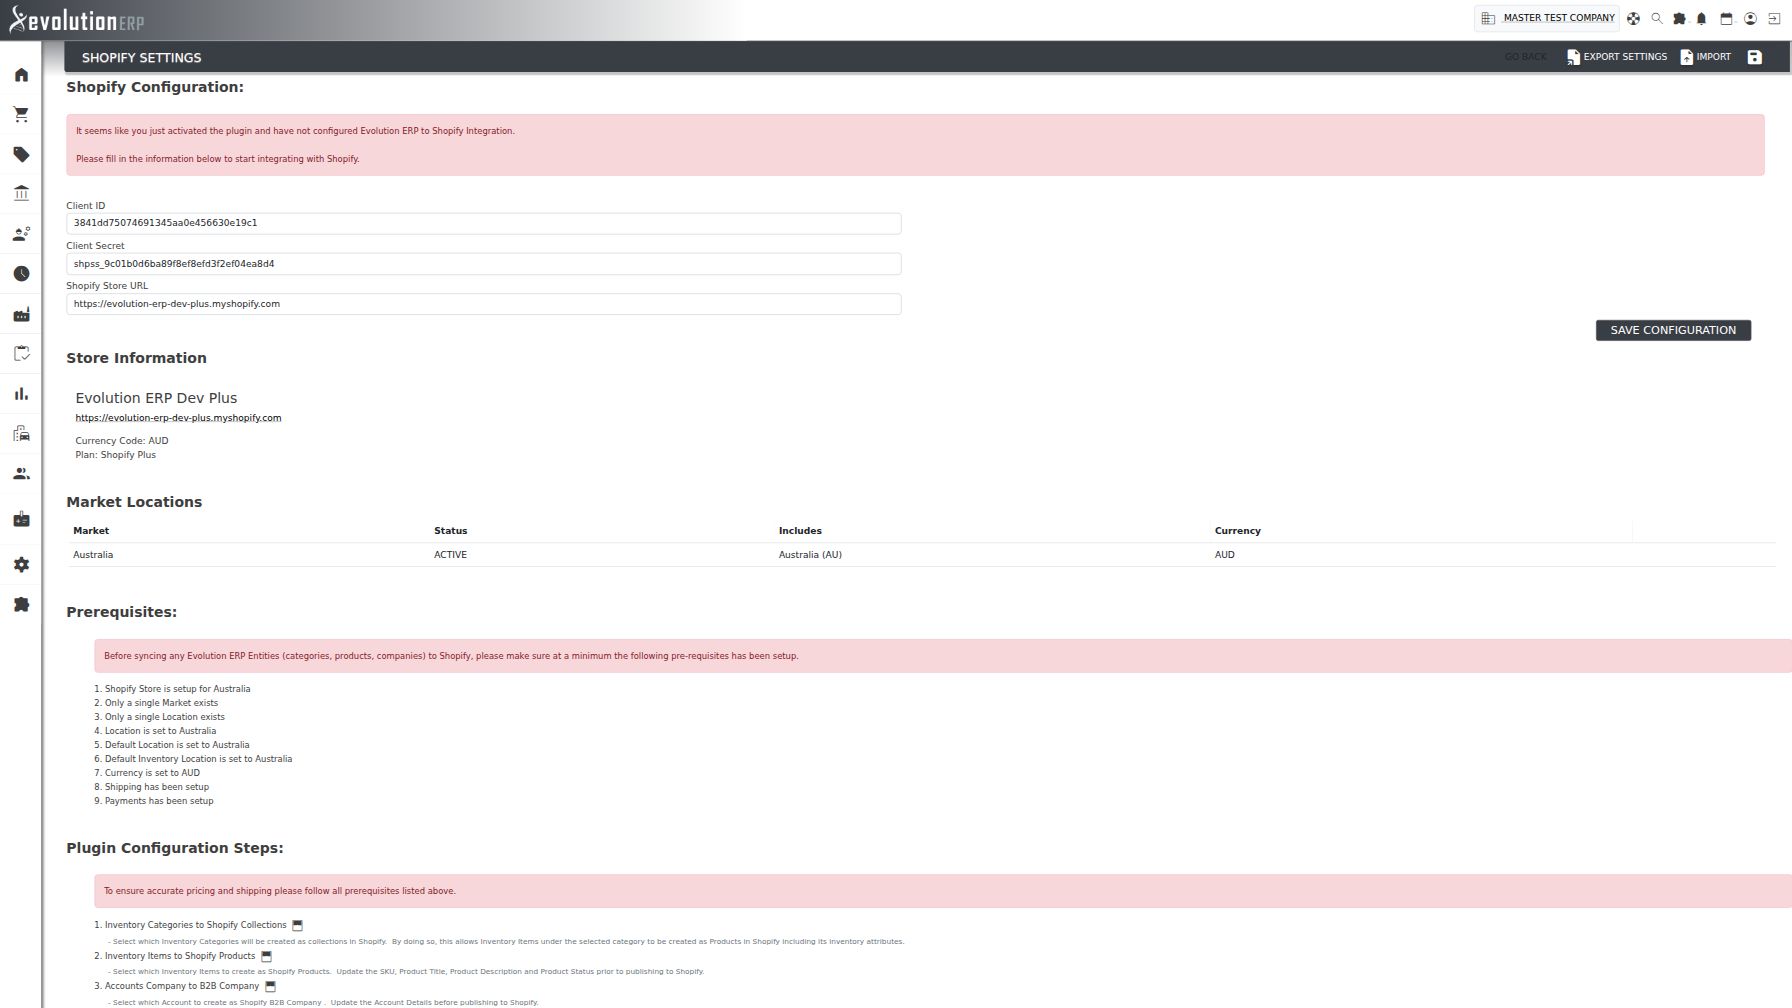Click into the Client Secret field
The image size is (1792, 1008).
tap(484, 264)
